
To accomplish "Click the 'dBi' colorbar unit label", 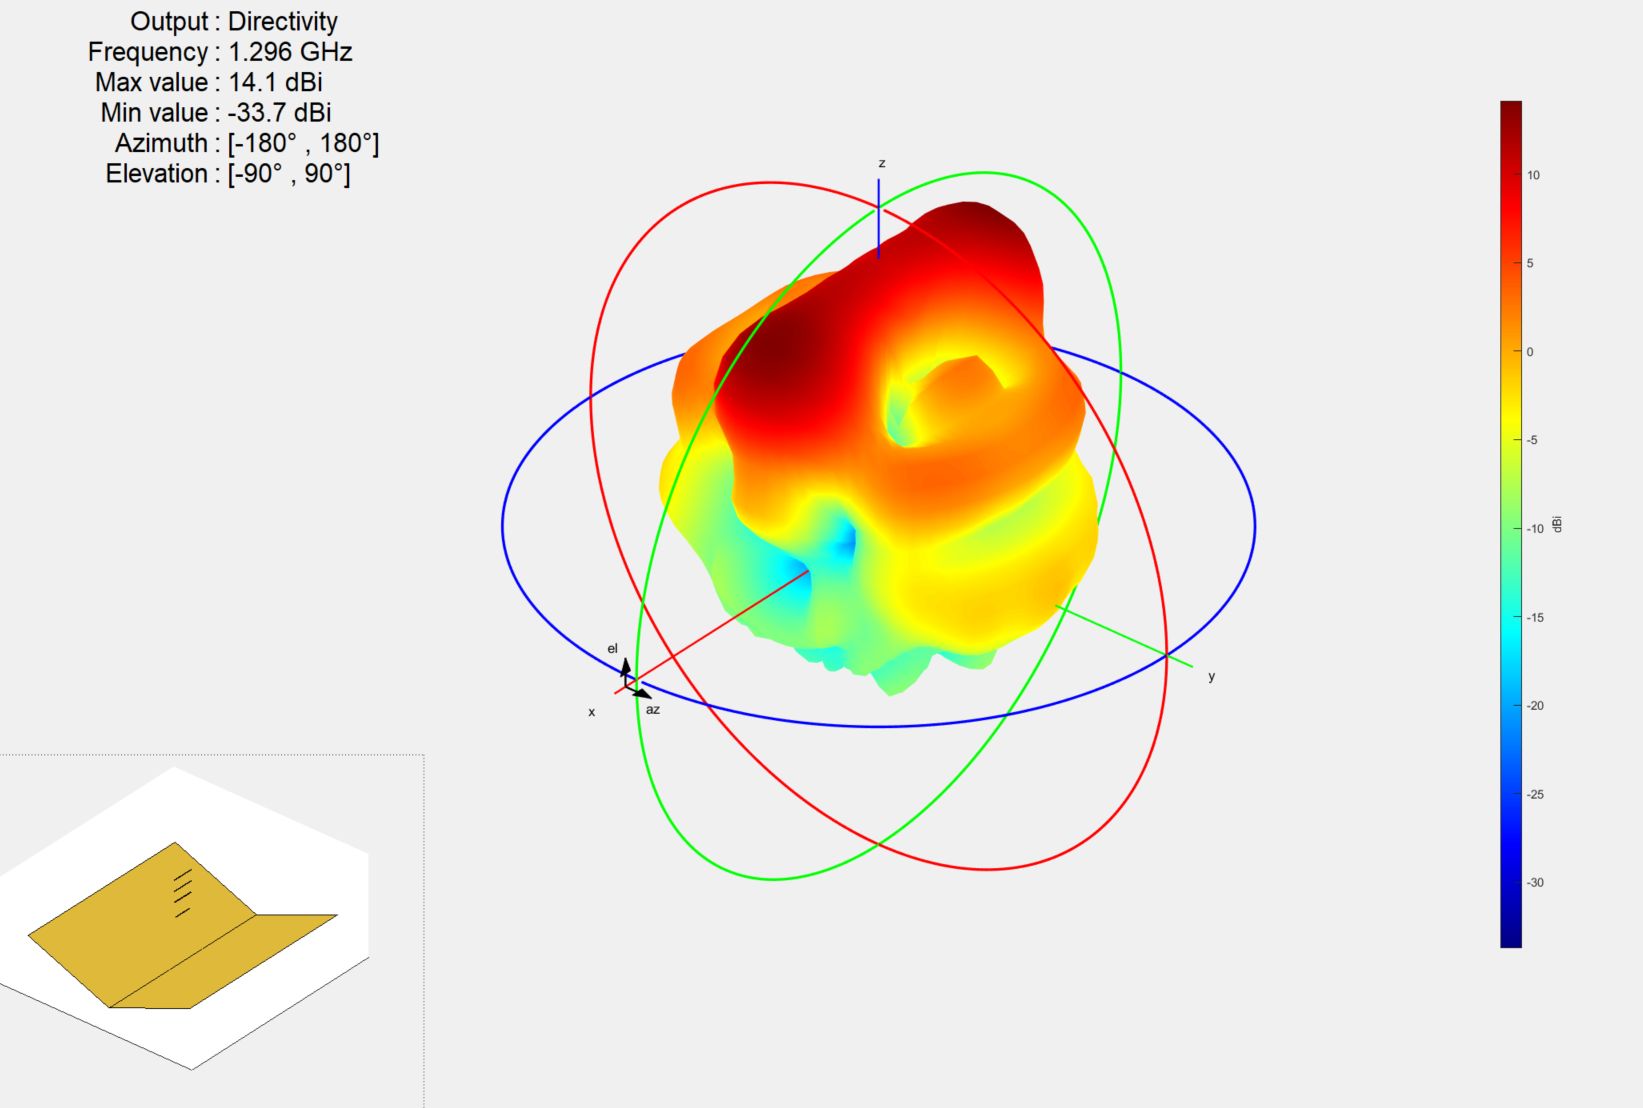I will pos(1557,524).
